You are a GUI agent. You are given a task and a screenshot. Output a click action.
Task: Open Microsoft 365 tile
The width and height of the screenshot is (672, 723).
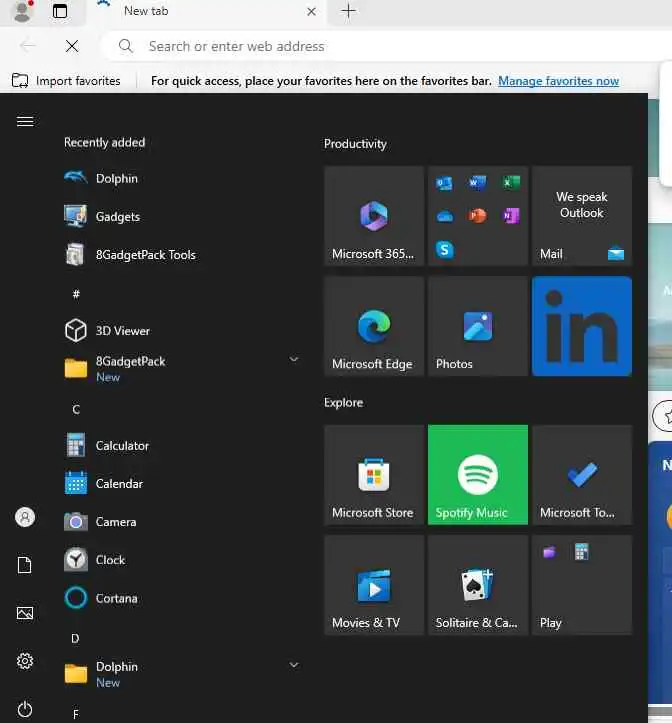(374, 216)
